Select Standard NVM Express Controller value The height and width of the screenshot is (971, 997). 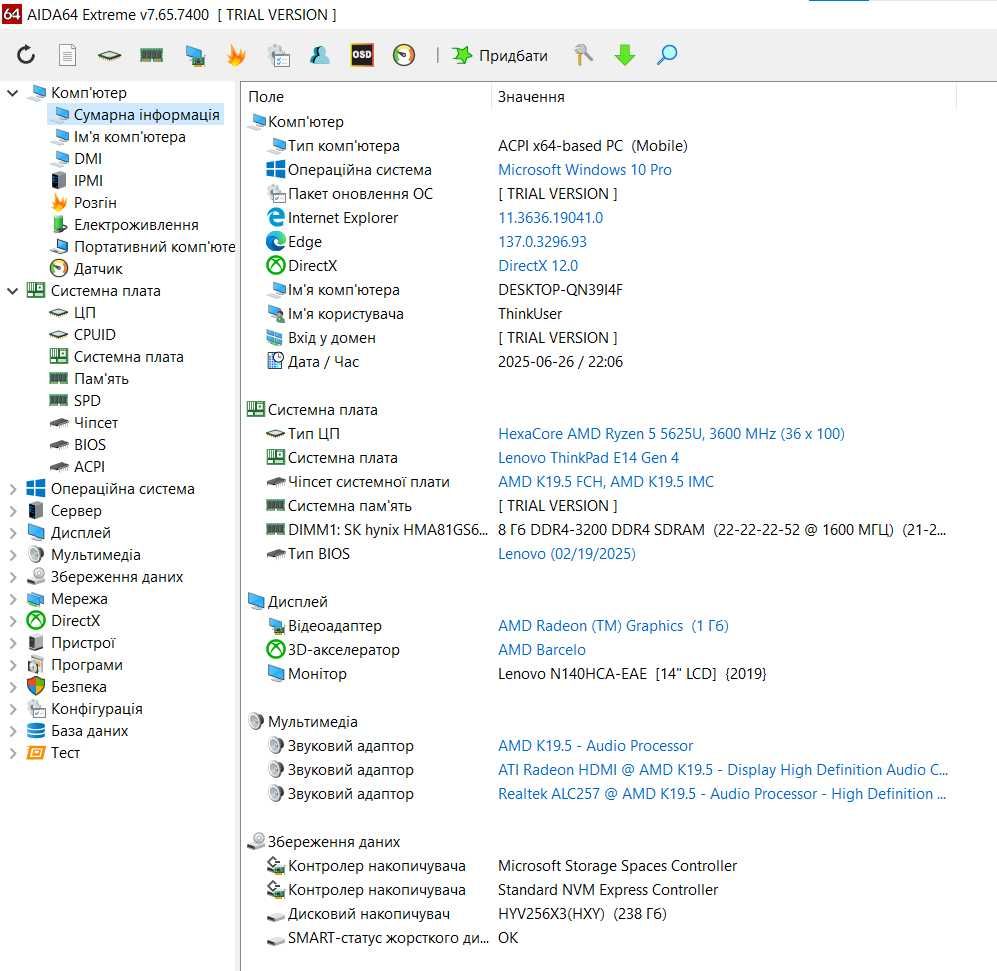point(608,890)
